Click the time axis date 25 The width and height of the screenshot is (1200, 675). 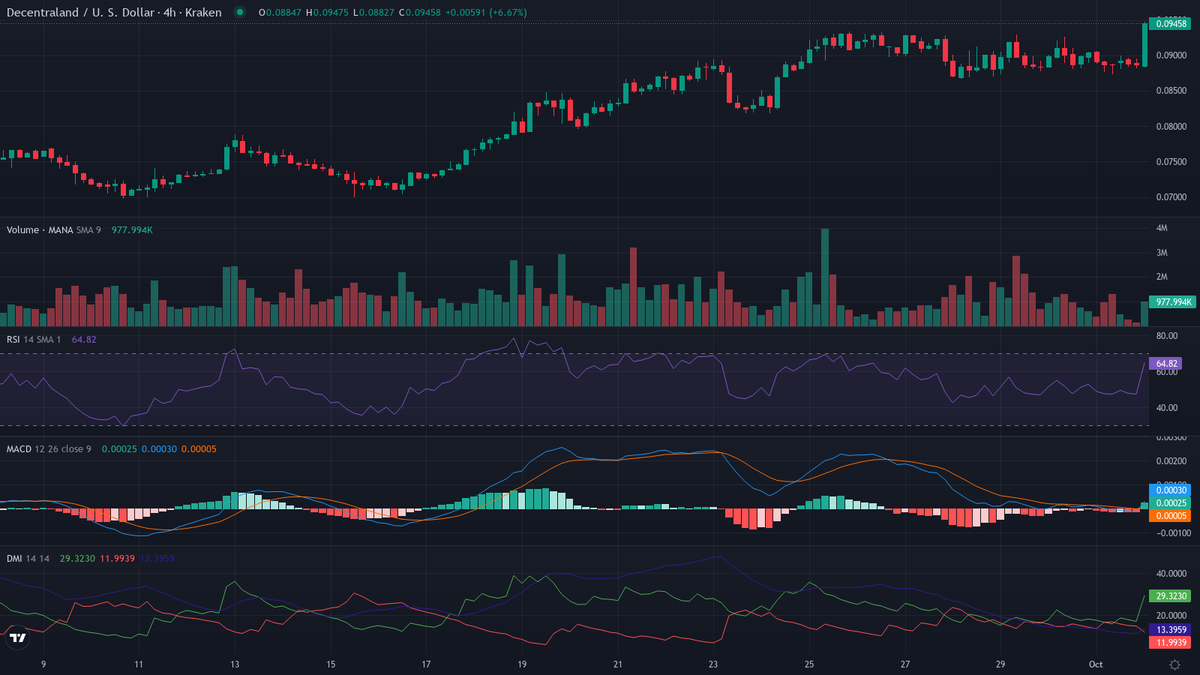coord(809,664)
